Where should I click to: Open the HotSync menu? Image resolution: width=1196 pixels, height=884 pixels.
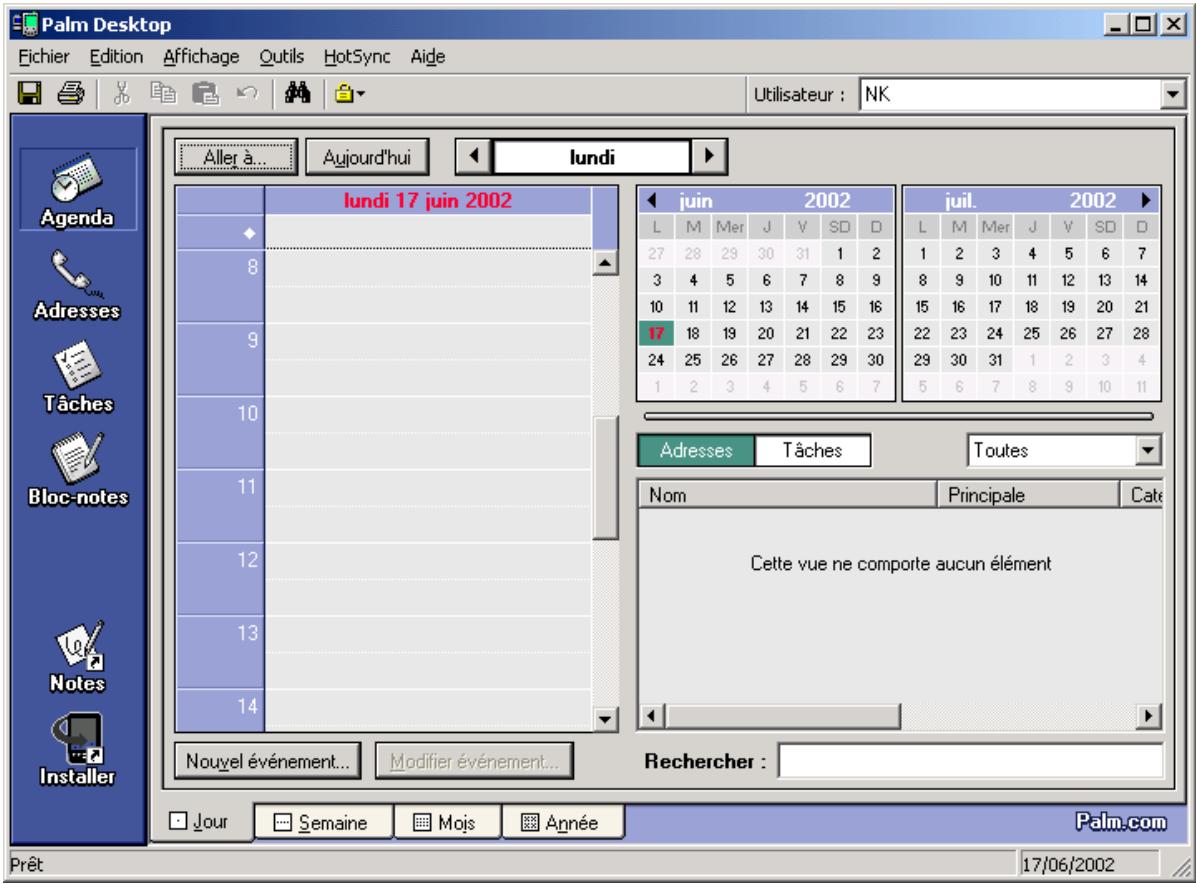[x=357, y=56]
